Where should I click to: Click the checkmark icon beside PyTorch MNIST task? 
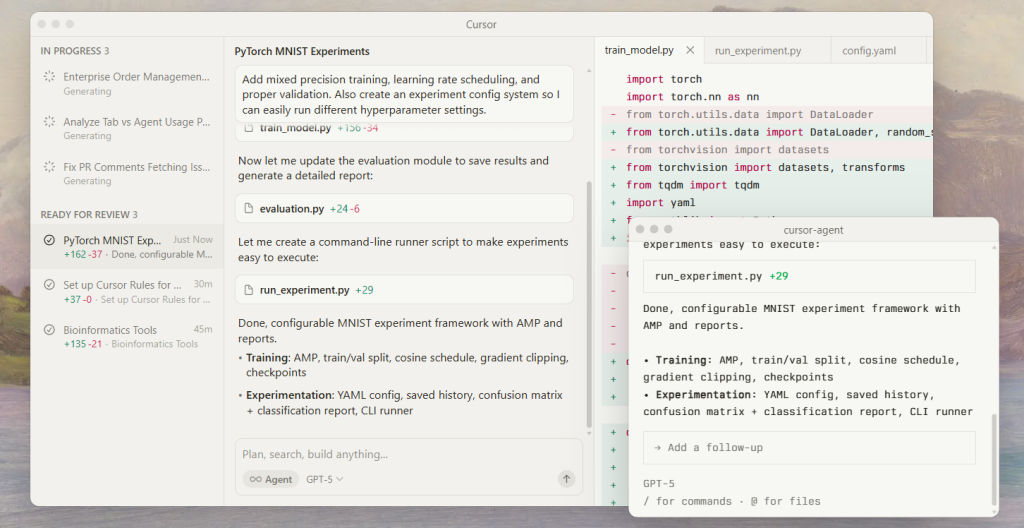pos(49,240)
